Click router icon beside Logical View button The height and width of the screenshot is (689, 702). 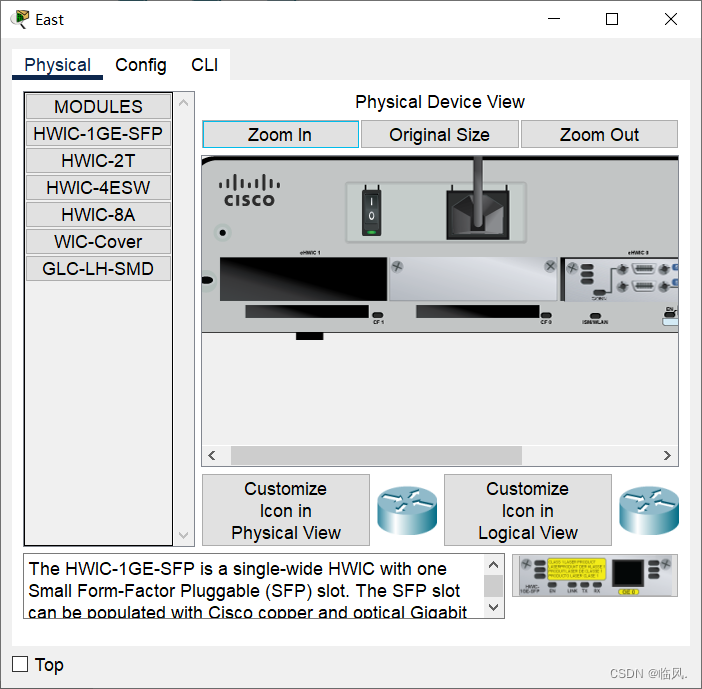click(649, 510)
